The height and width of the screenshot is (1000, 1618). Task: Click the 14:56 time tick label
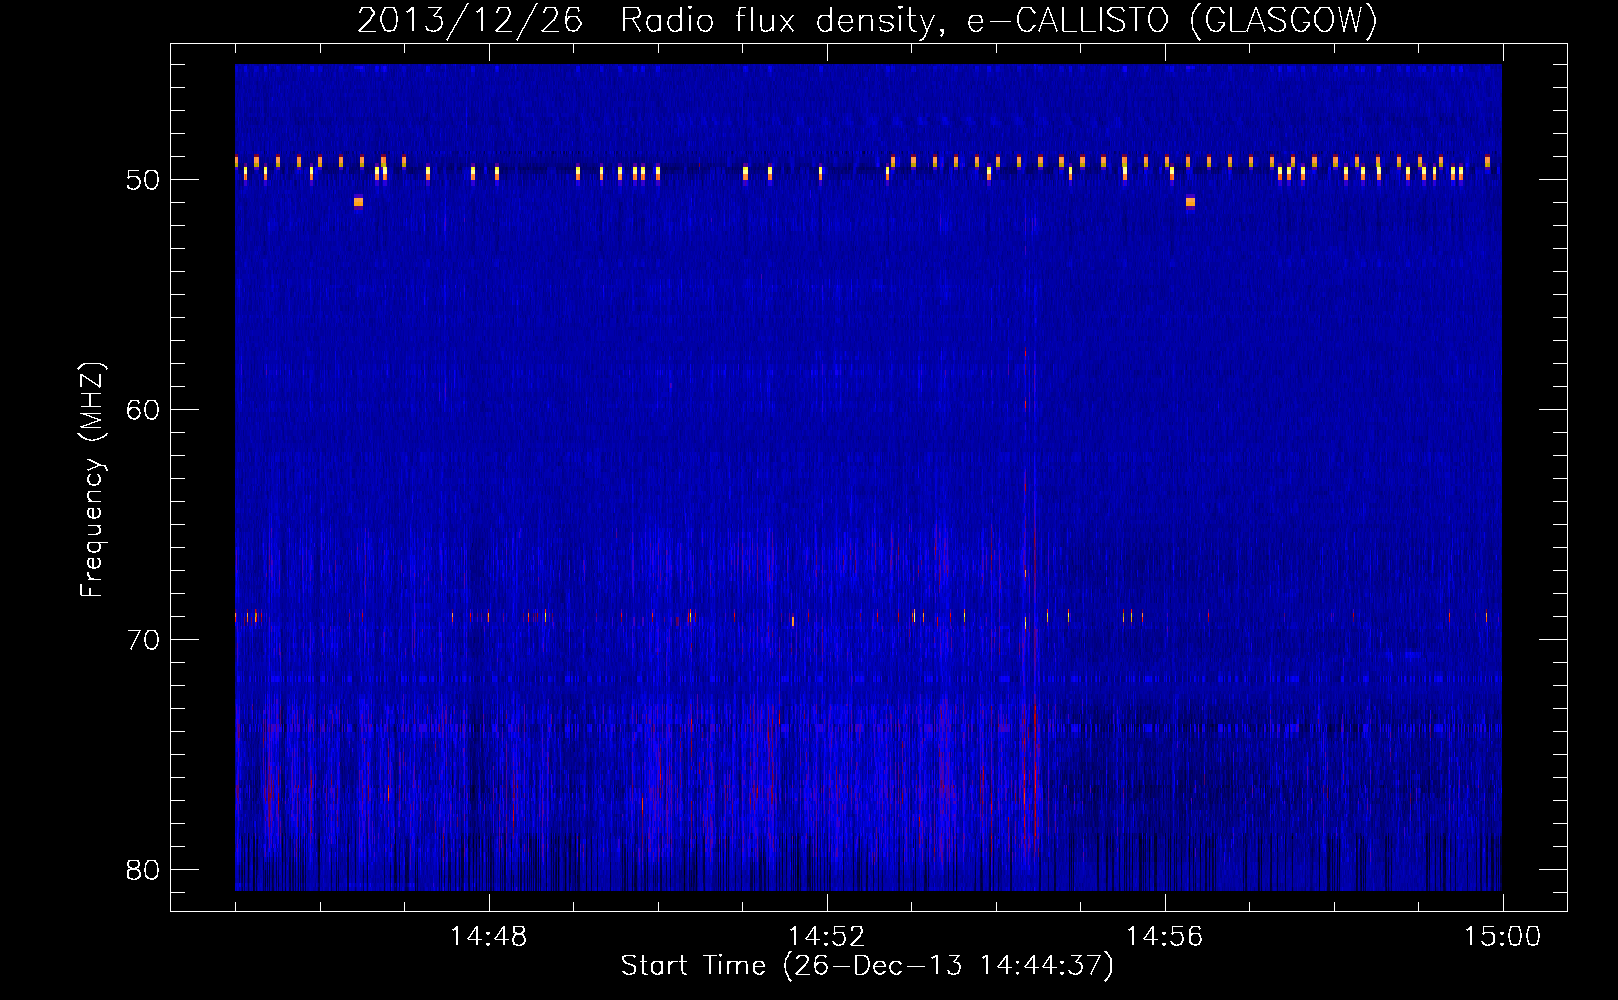pyautogui.click(x=1164, y=937)
